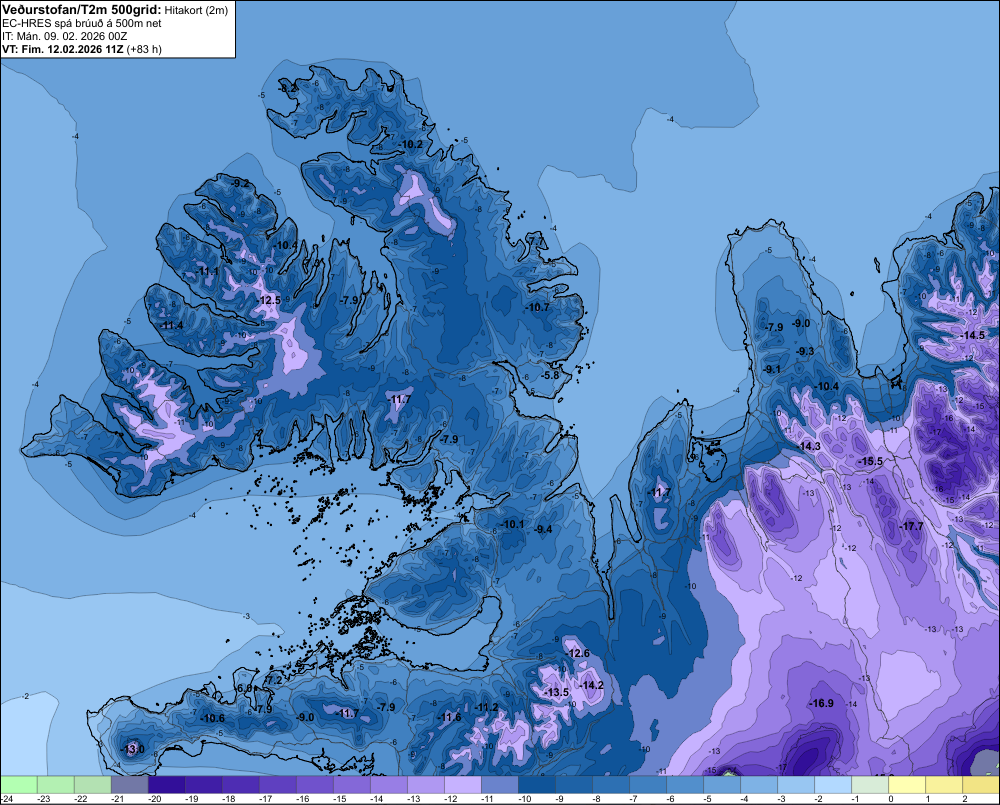Click the -12.5 temperature label
Image resolution: width=1000 pixels, height=805 pixels.
click(x=268, y=300)
